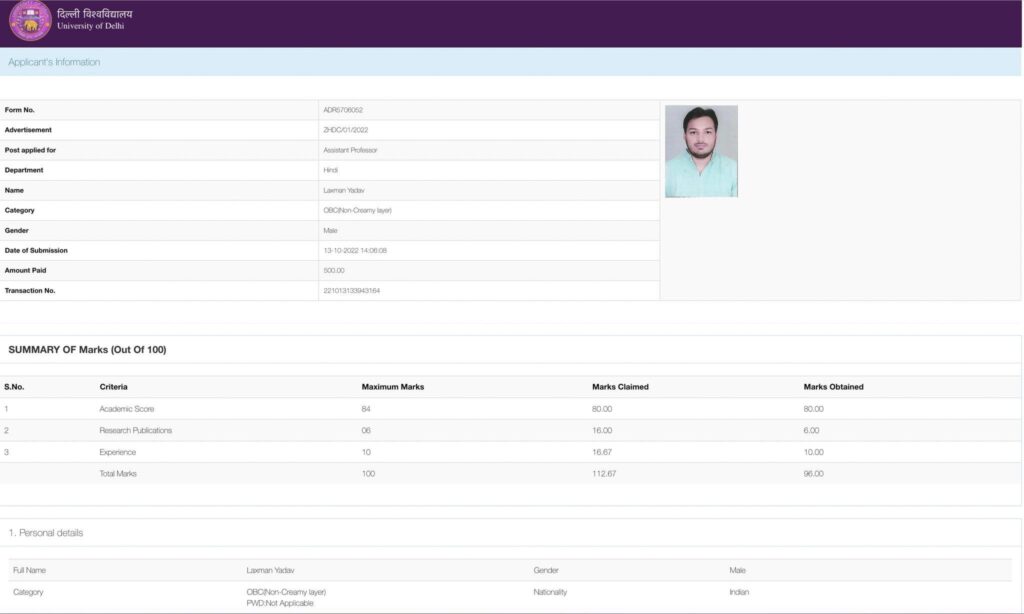Click the "Assistant Professor" post value

pos(350,150)
